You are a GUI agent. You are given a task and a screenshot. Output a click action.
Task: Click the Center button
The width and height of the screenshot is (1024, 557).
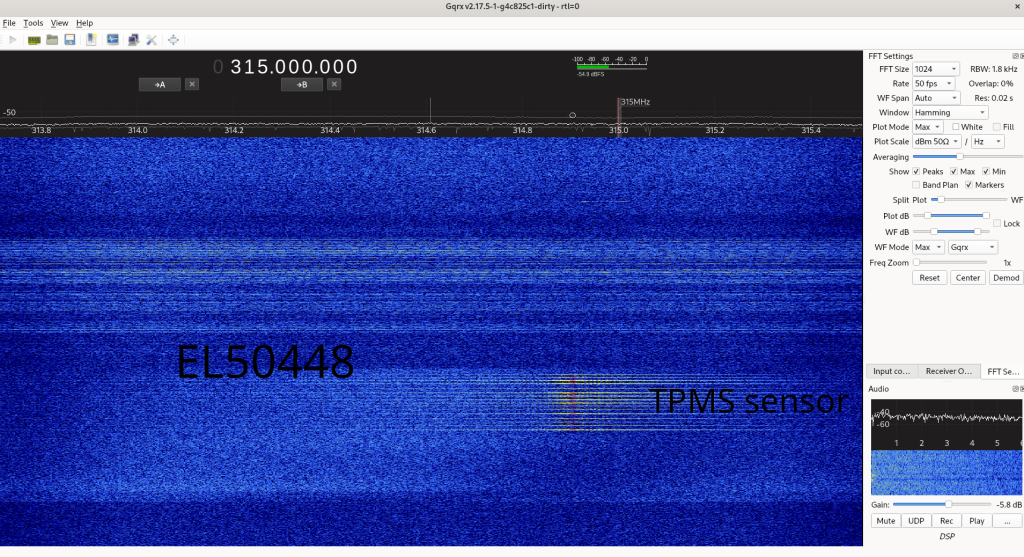[968, 278]
